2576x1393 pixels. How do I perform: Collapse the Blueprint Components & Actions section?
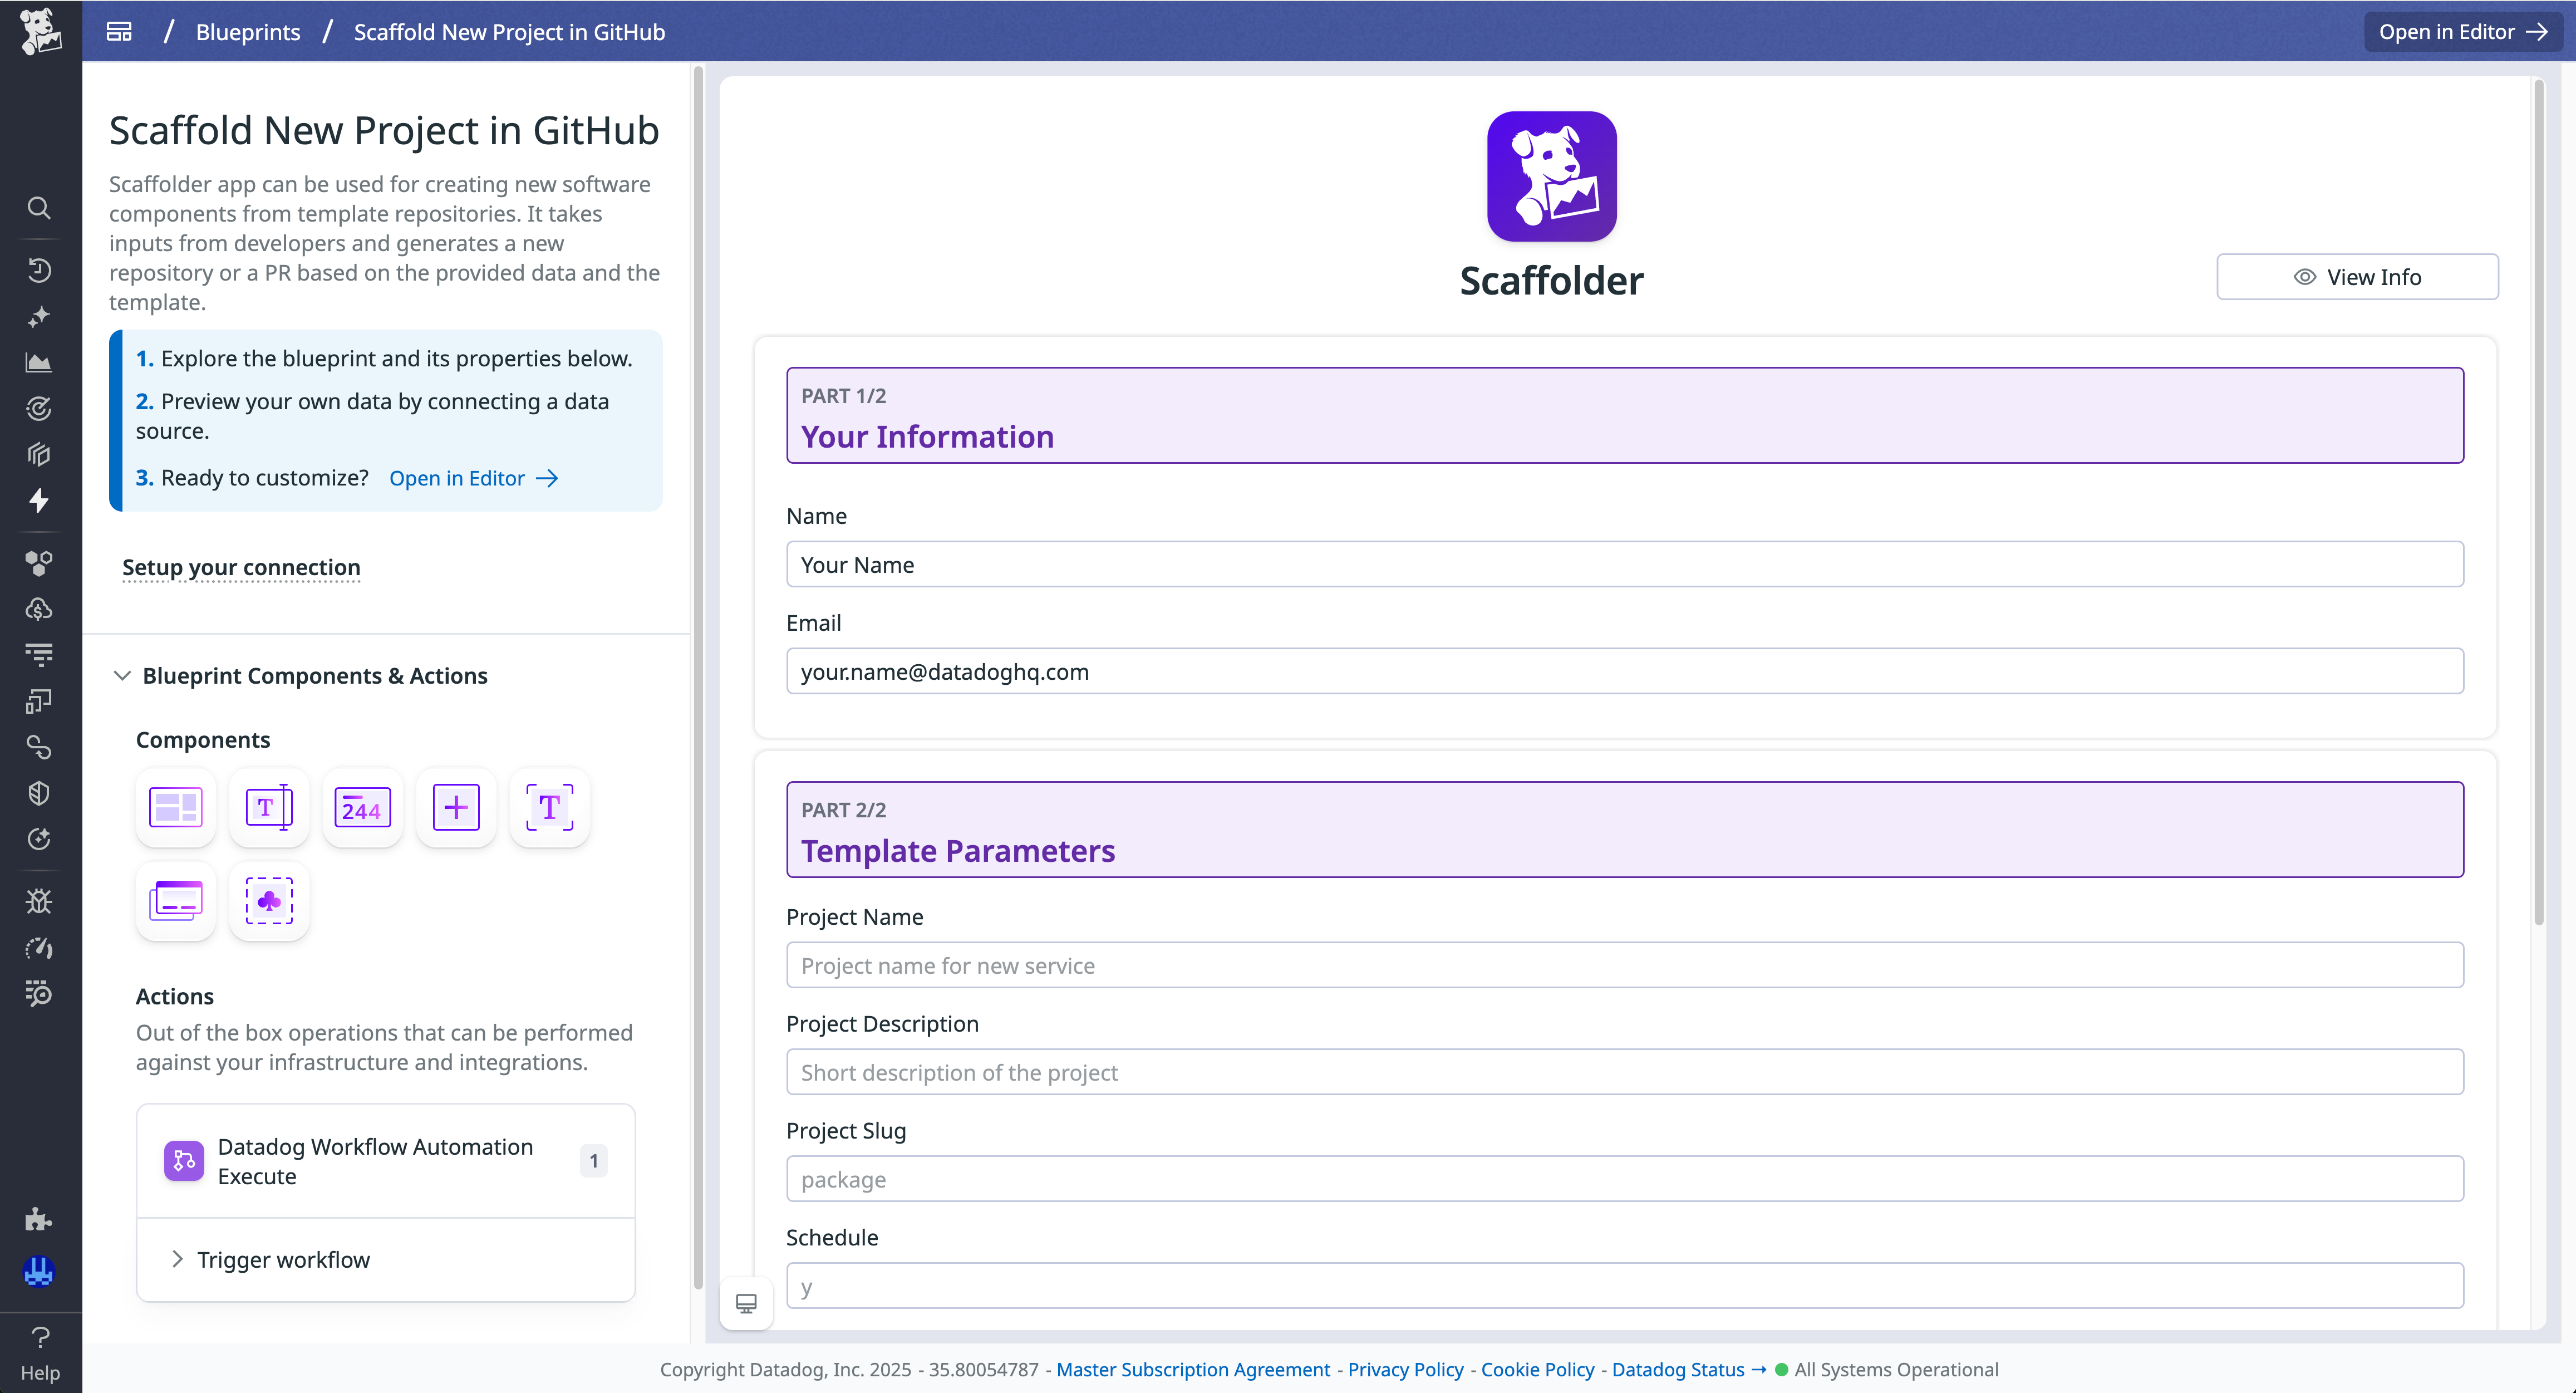[122, 676]
